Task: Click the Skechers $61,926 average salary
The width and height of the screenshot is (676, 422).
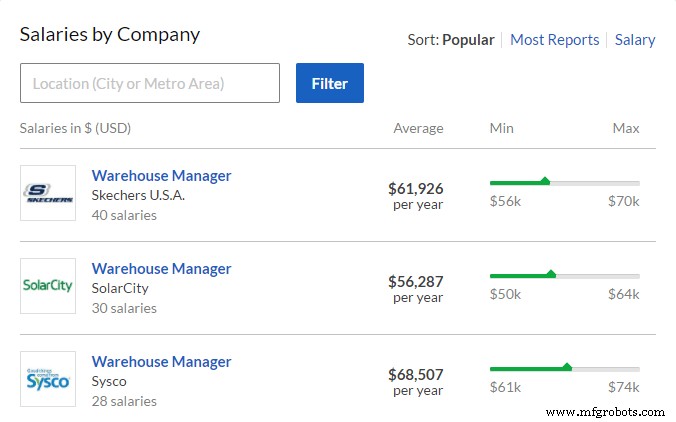Action: [415, 188]
